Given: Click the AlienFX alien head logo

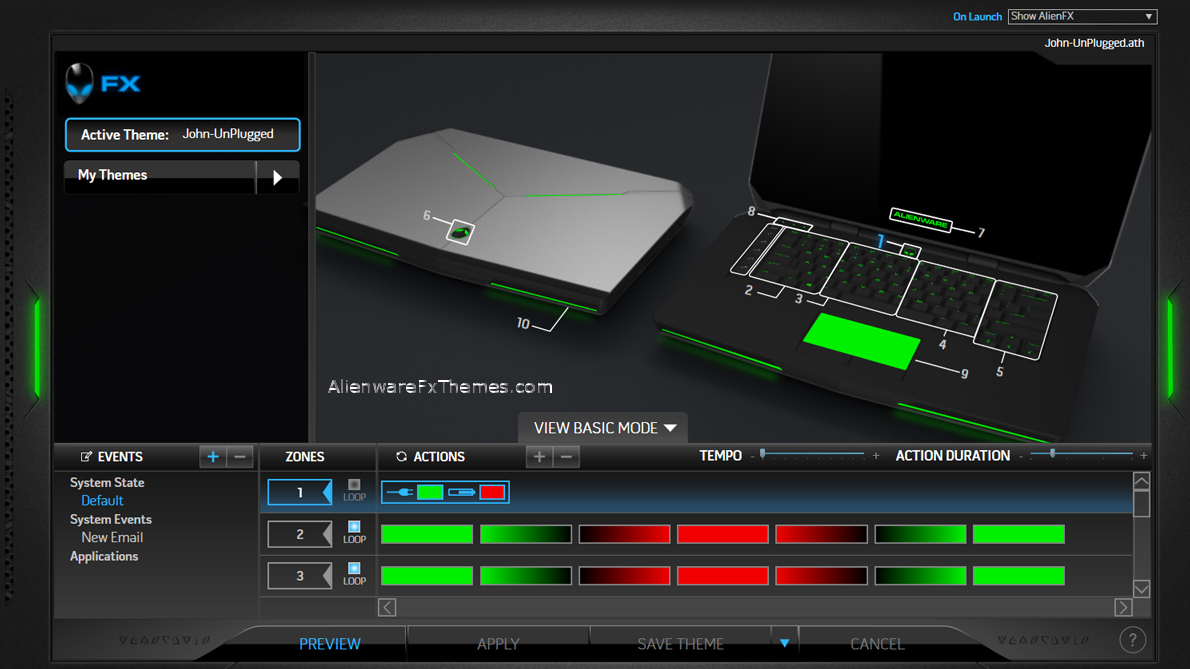Looking at the screenshot, I should [79, 83].
